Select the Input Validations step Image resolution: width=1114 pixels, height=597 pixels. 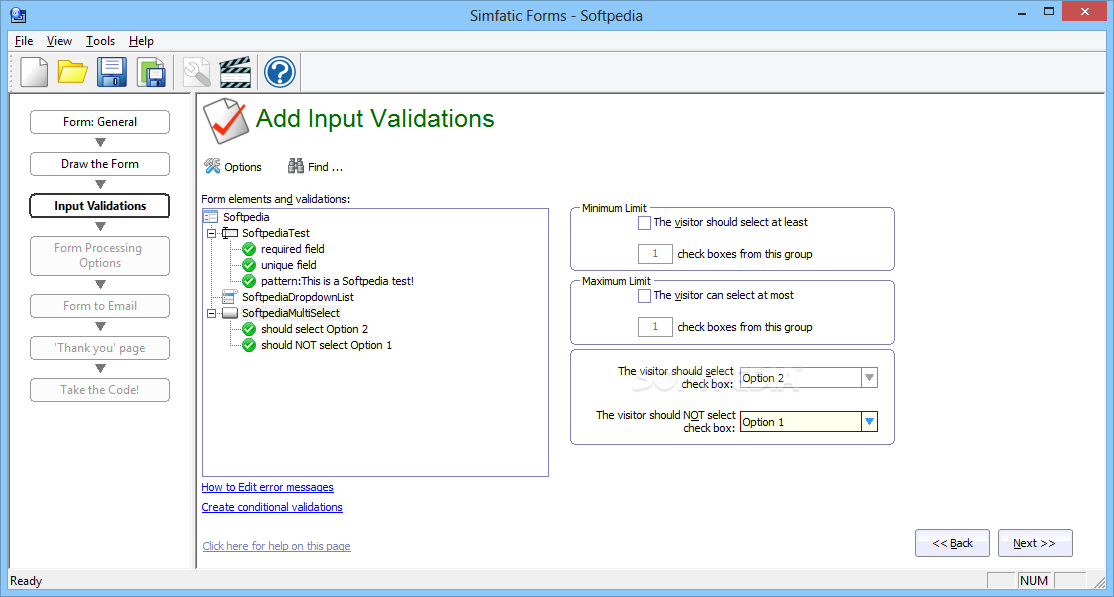[x=100, y=205]
